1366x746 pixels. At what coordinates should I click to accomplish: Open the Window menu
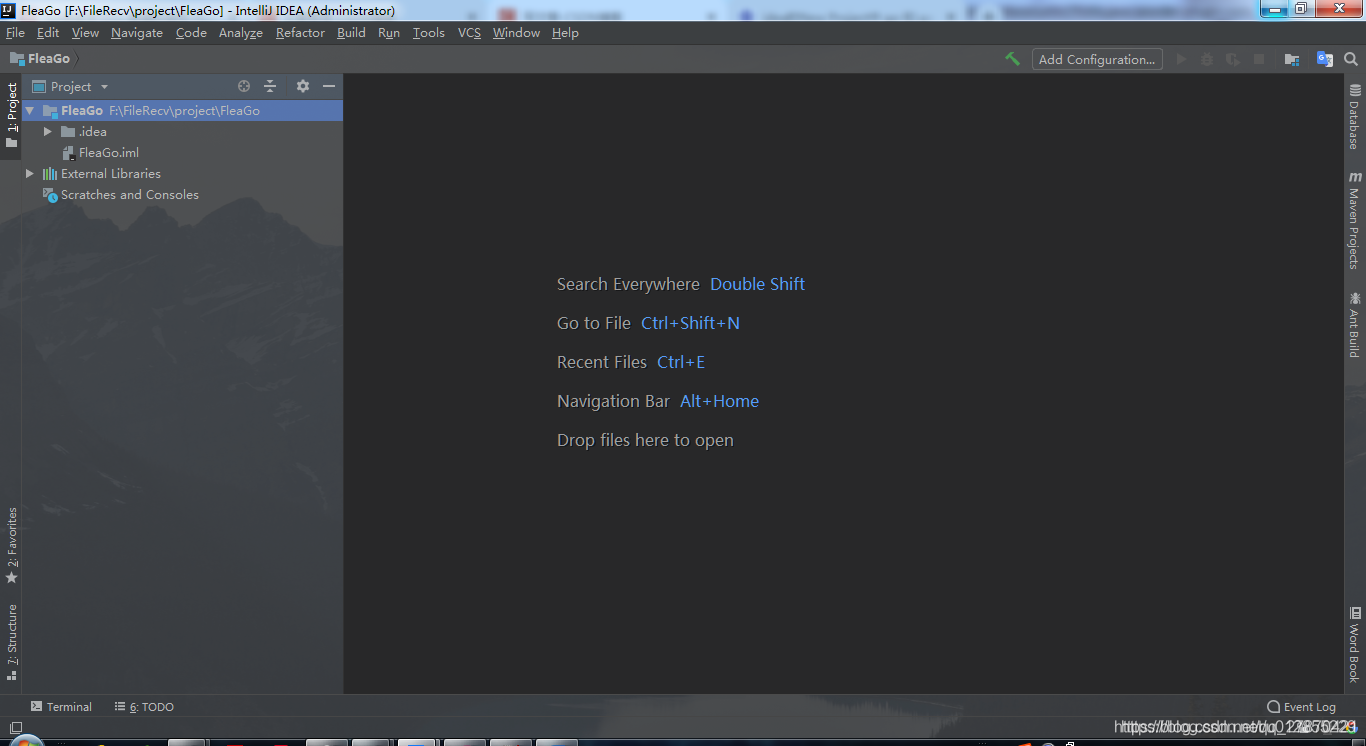coord(516,33)
